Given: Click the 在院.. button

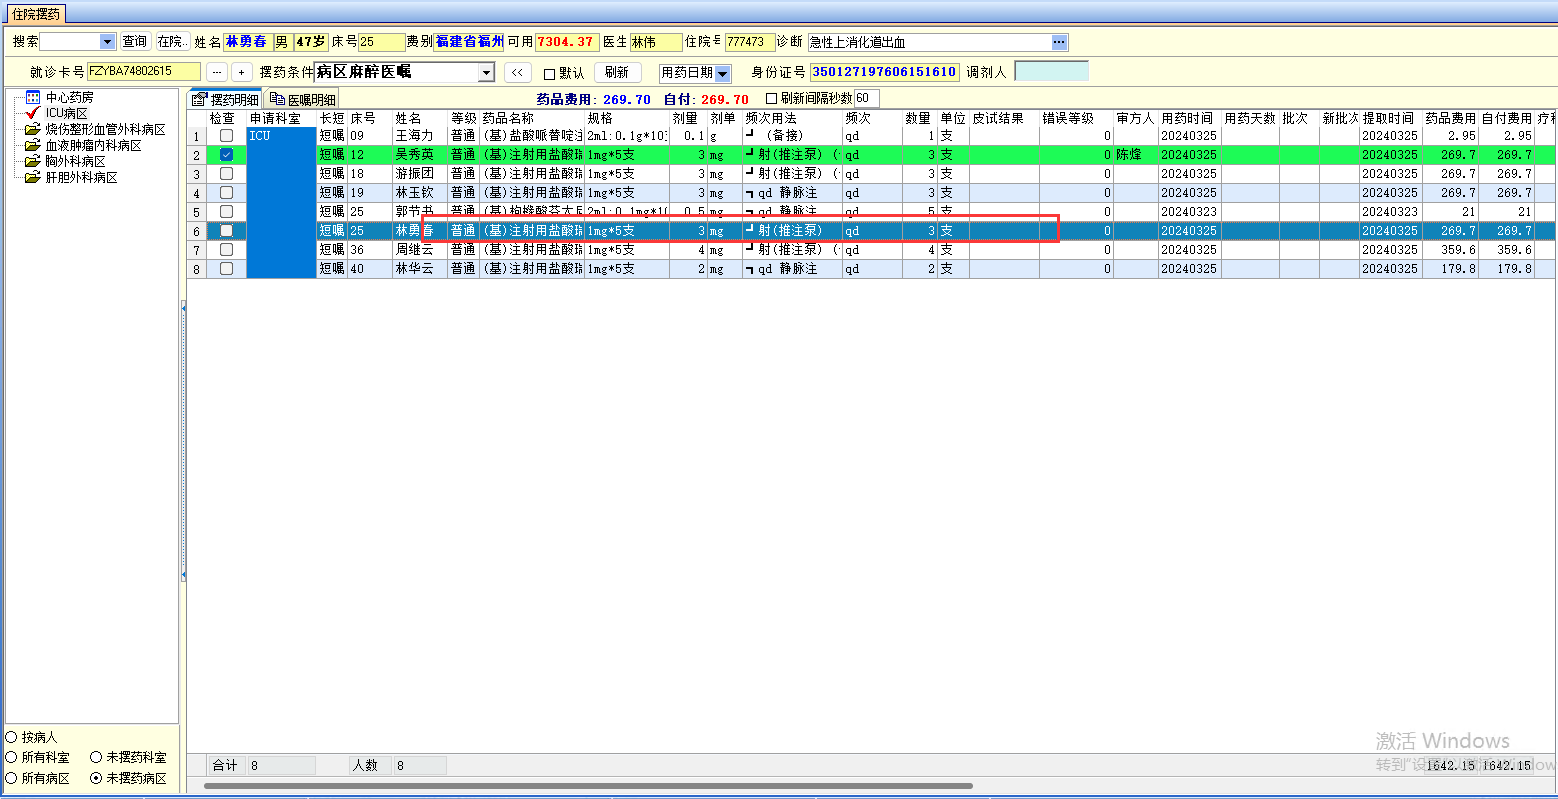Looking at the screenshot, I should tap(172, 42).
